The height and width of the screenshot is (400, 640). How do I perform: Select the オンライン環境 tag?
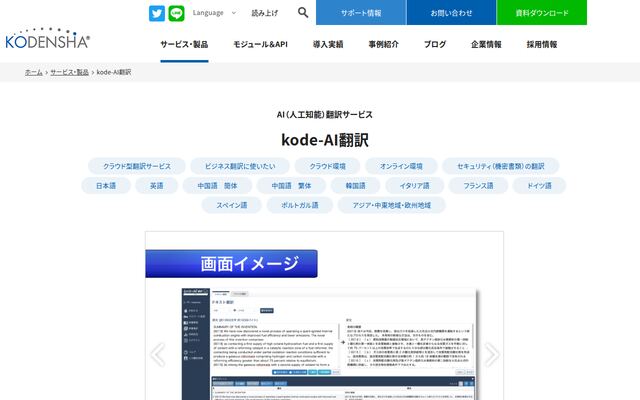click(401, 166)
